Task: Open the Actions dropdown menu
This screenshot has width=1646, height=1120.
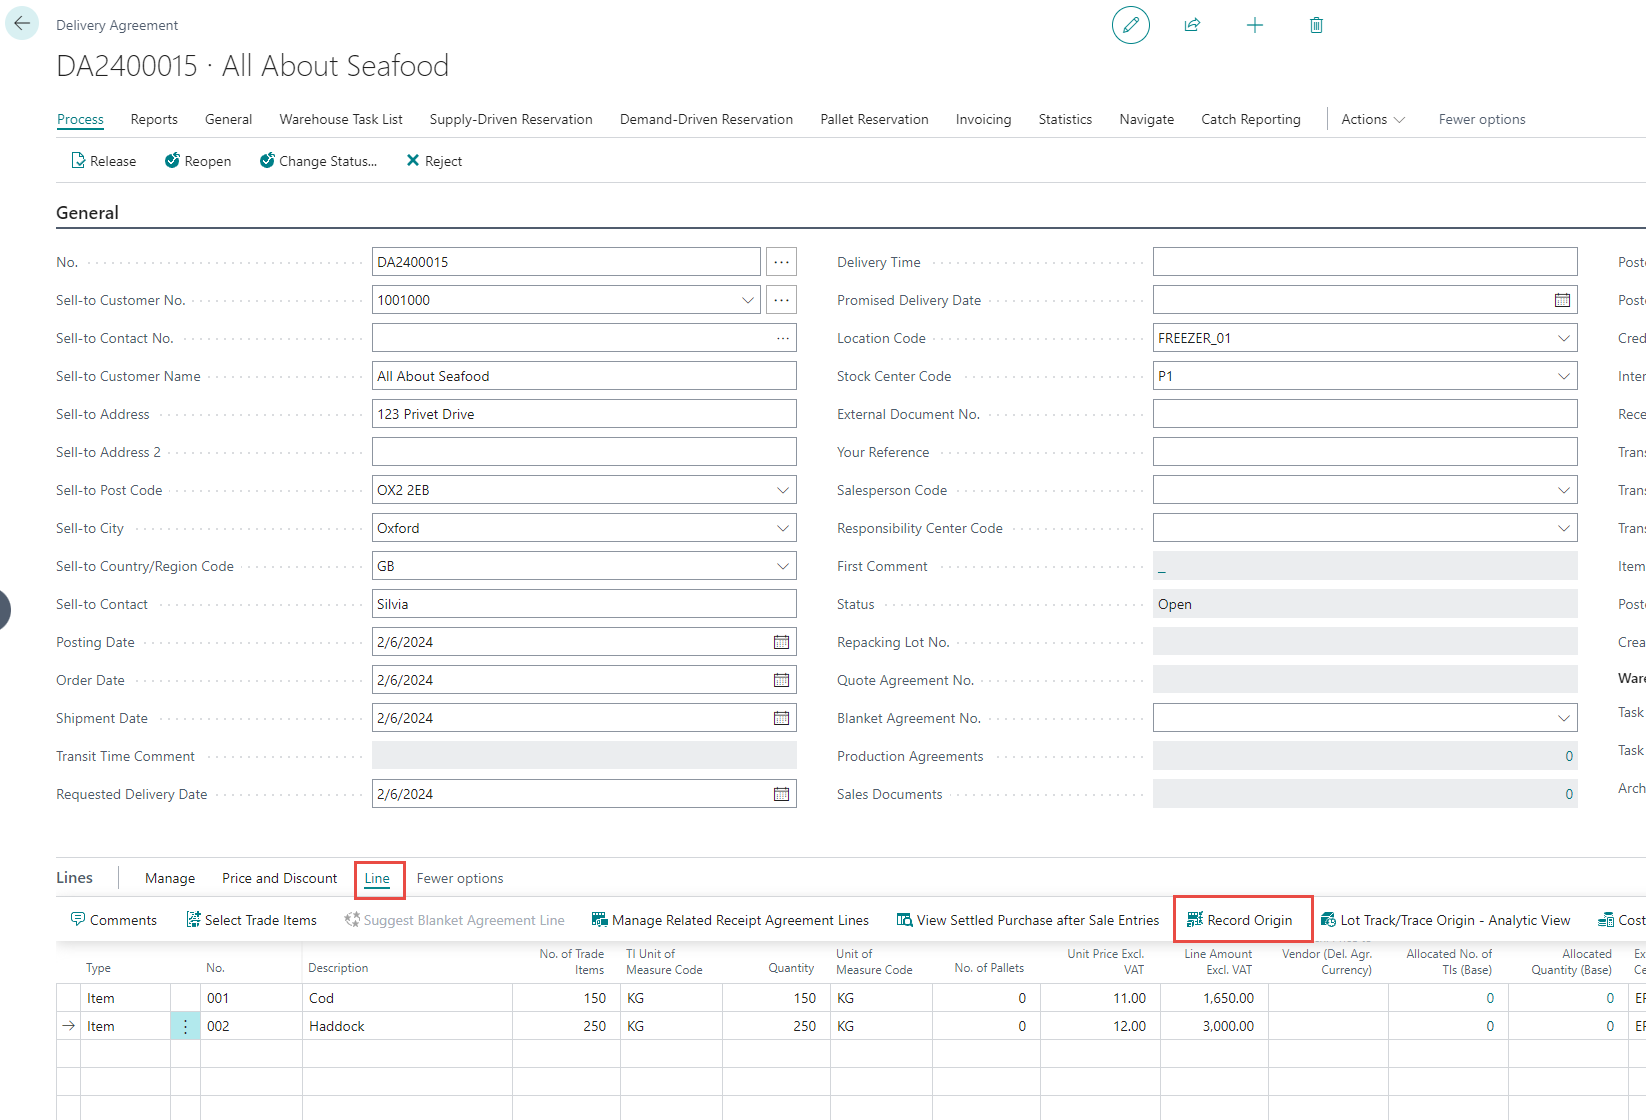Action: coord(1372,119)
